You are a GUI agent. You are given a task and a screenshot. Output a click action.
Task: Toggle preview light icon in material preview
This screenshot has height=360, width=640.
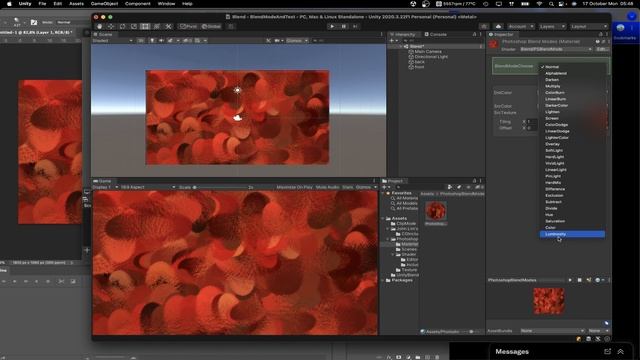[x=589, y=280]
